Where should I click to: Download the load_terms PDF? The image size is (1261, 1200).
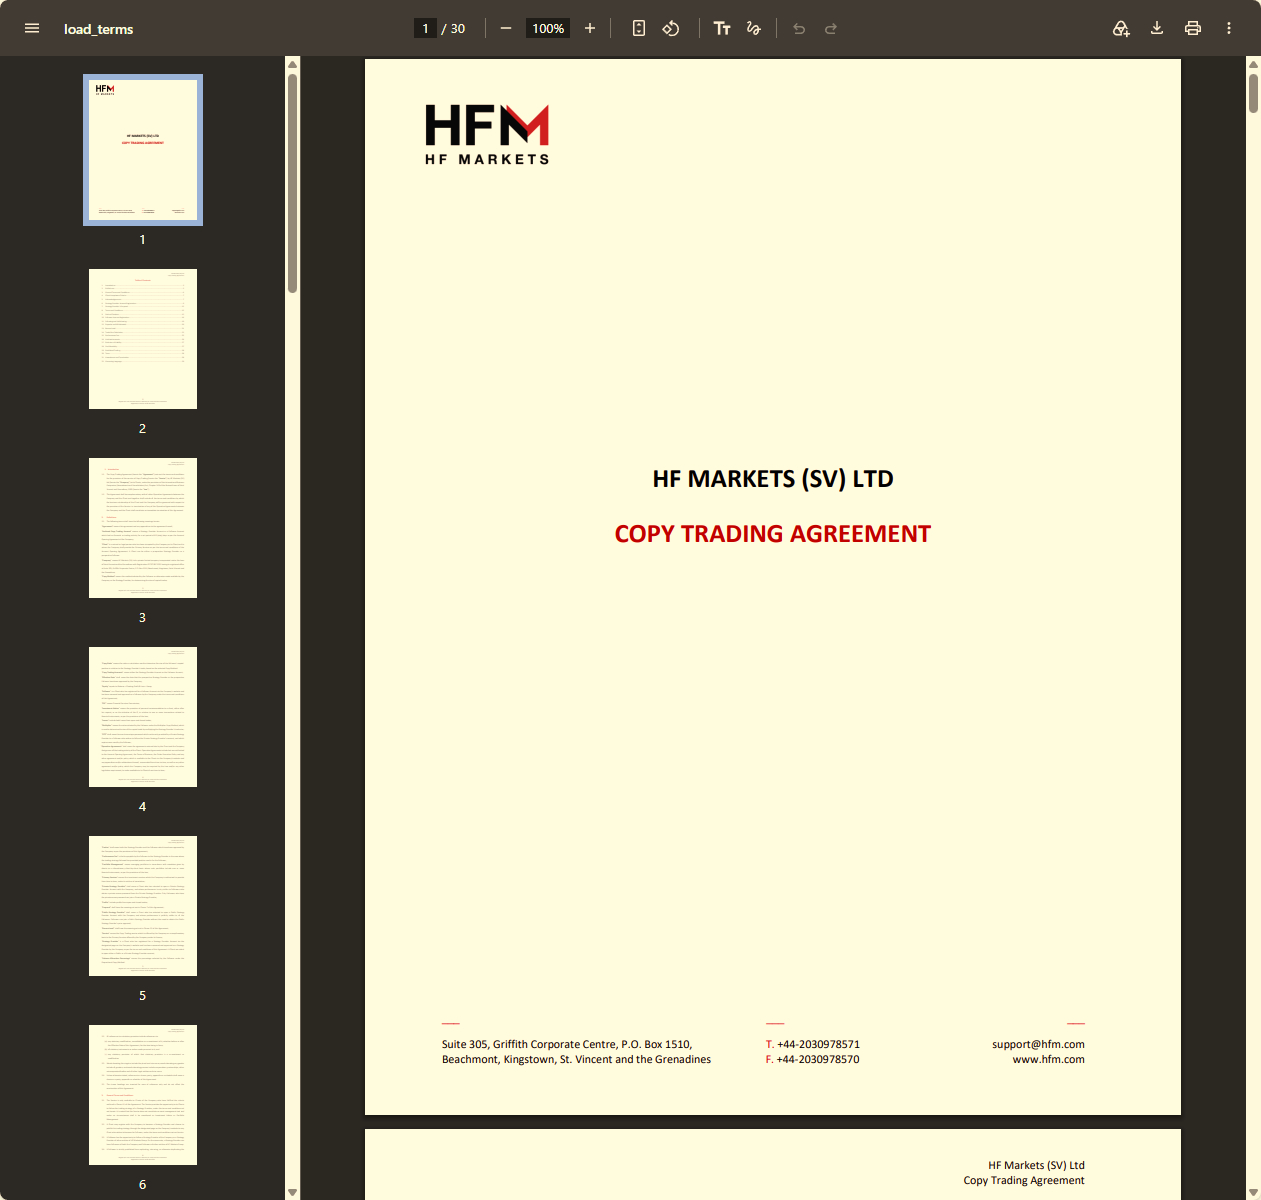click(1157, 28)
